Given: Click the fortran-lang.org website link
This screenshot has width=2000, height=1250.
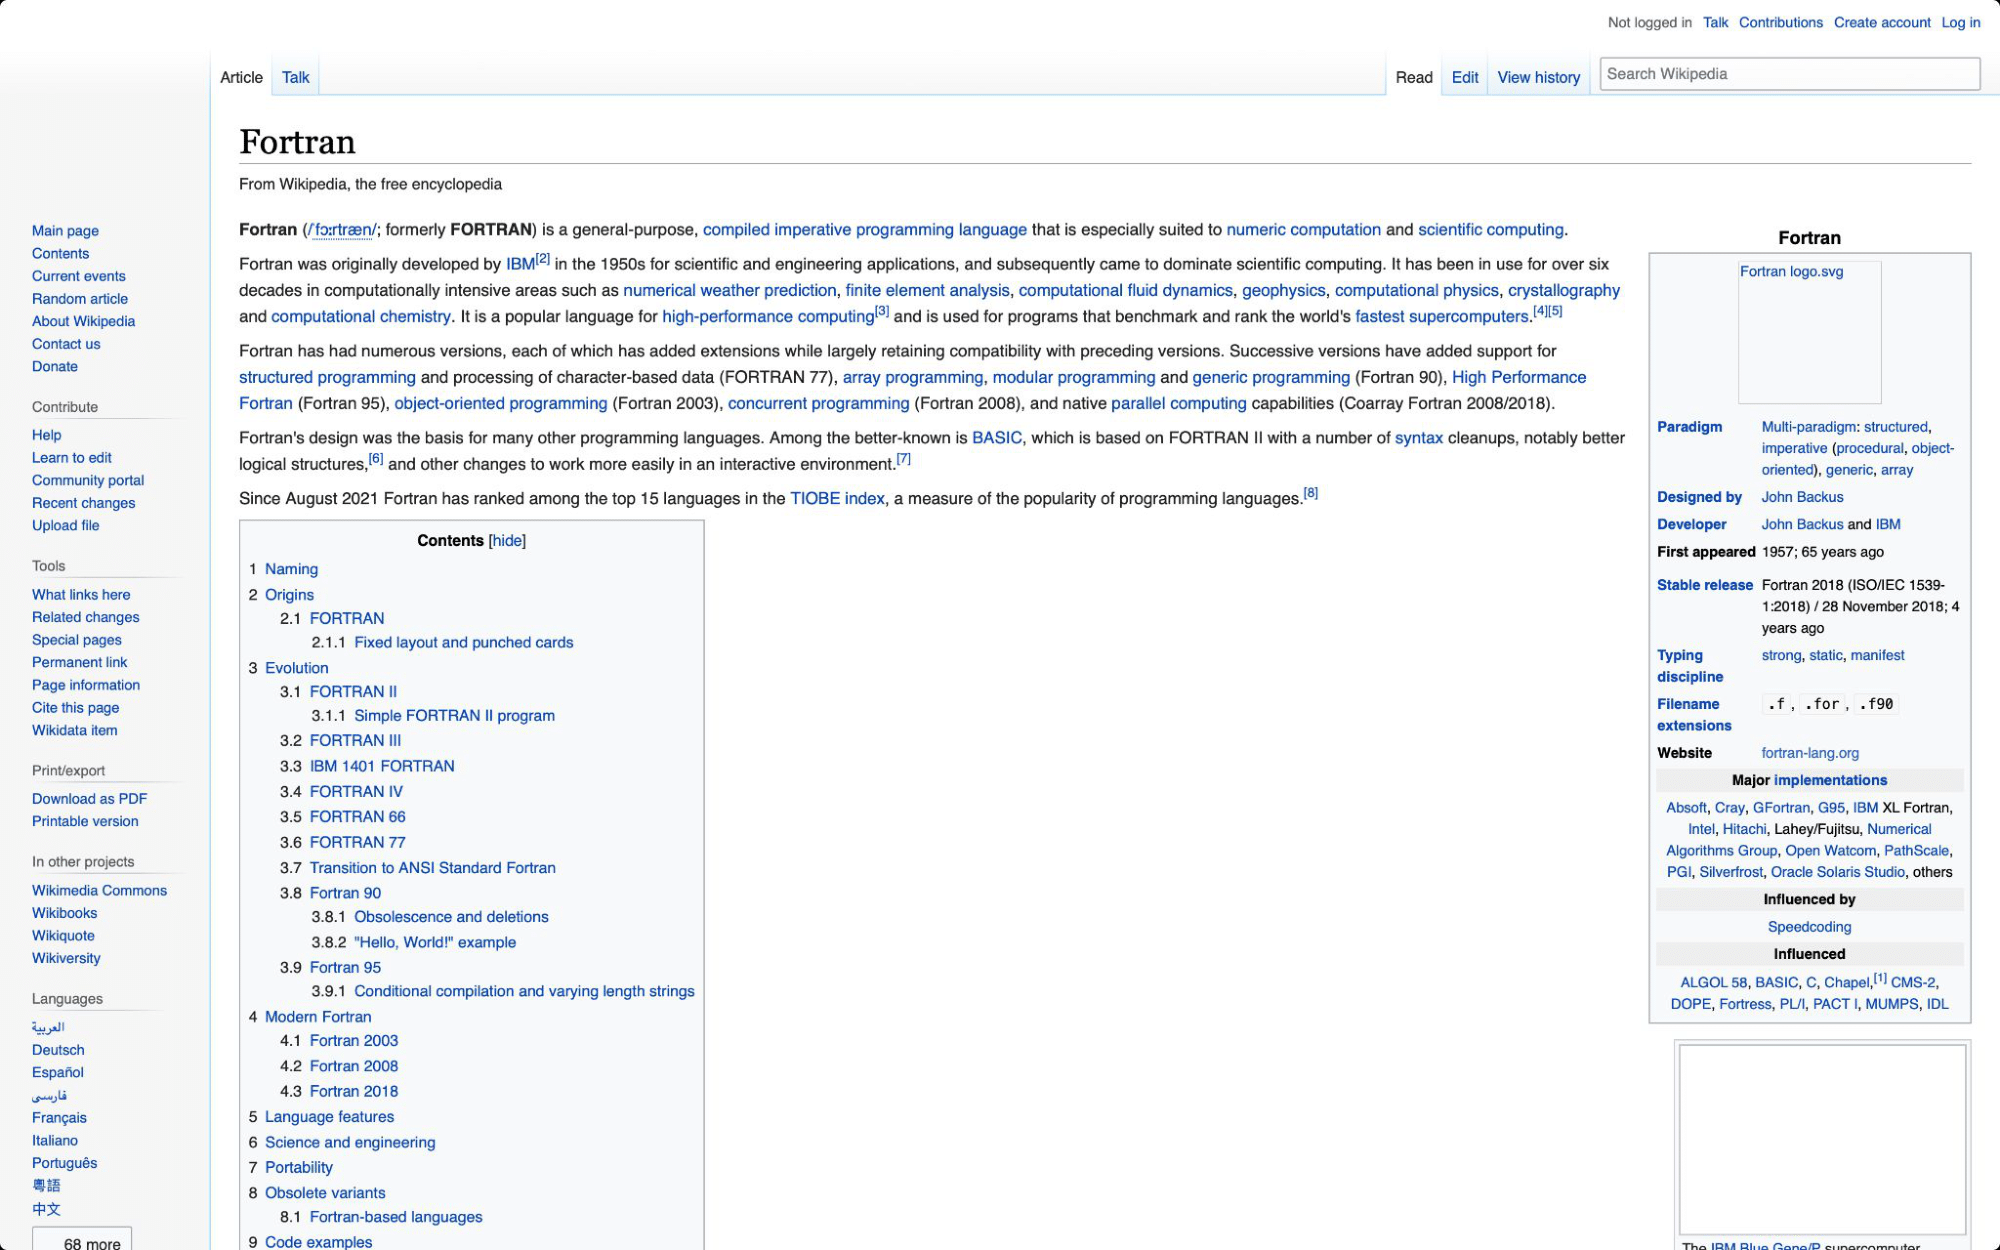Looking at the screenshot, I should point(1809,753).
